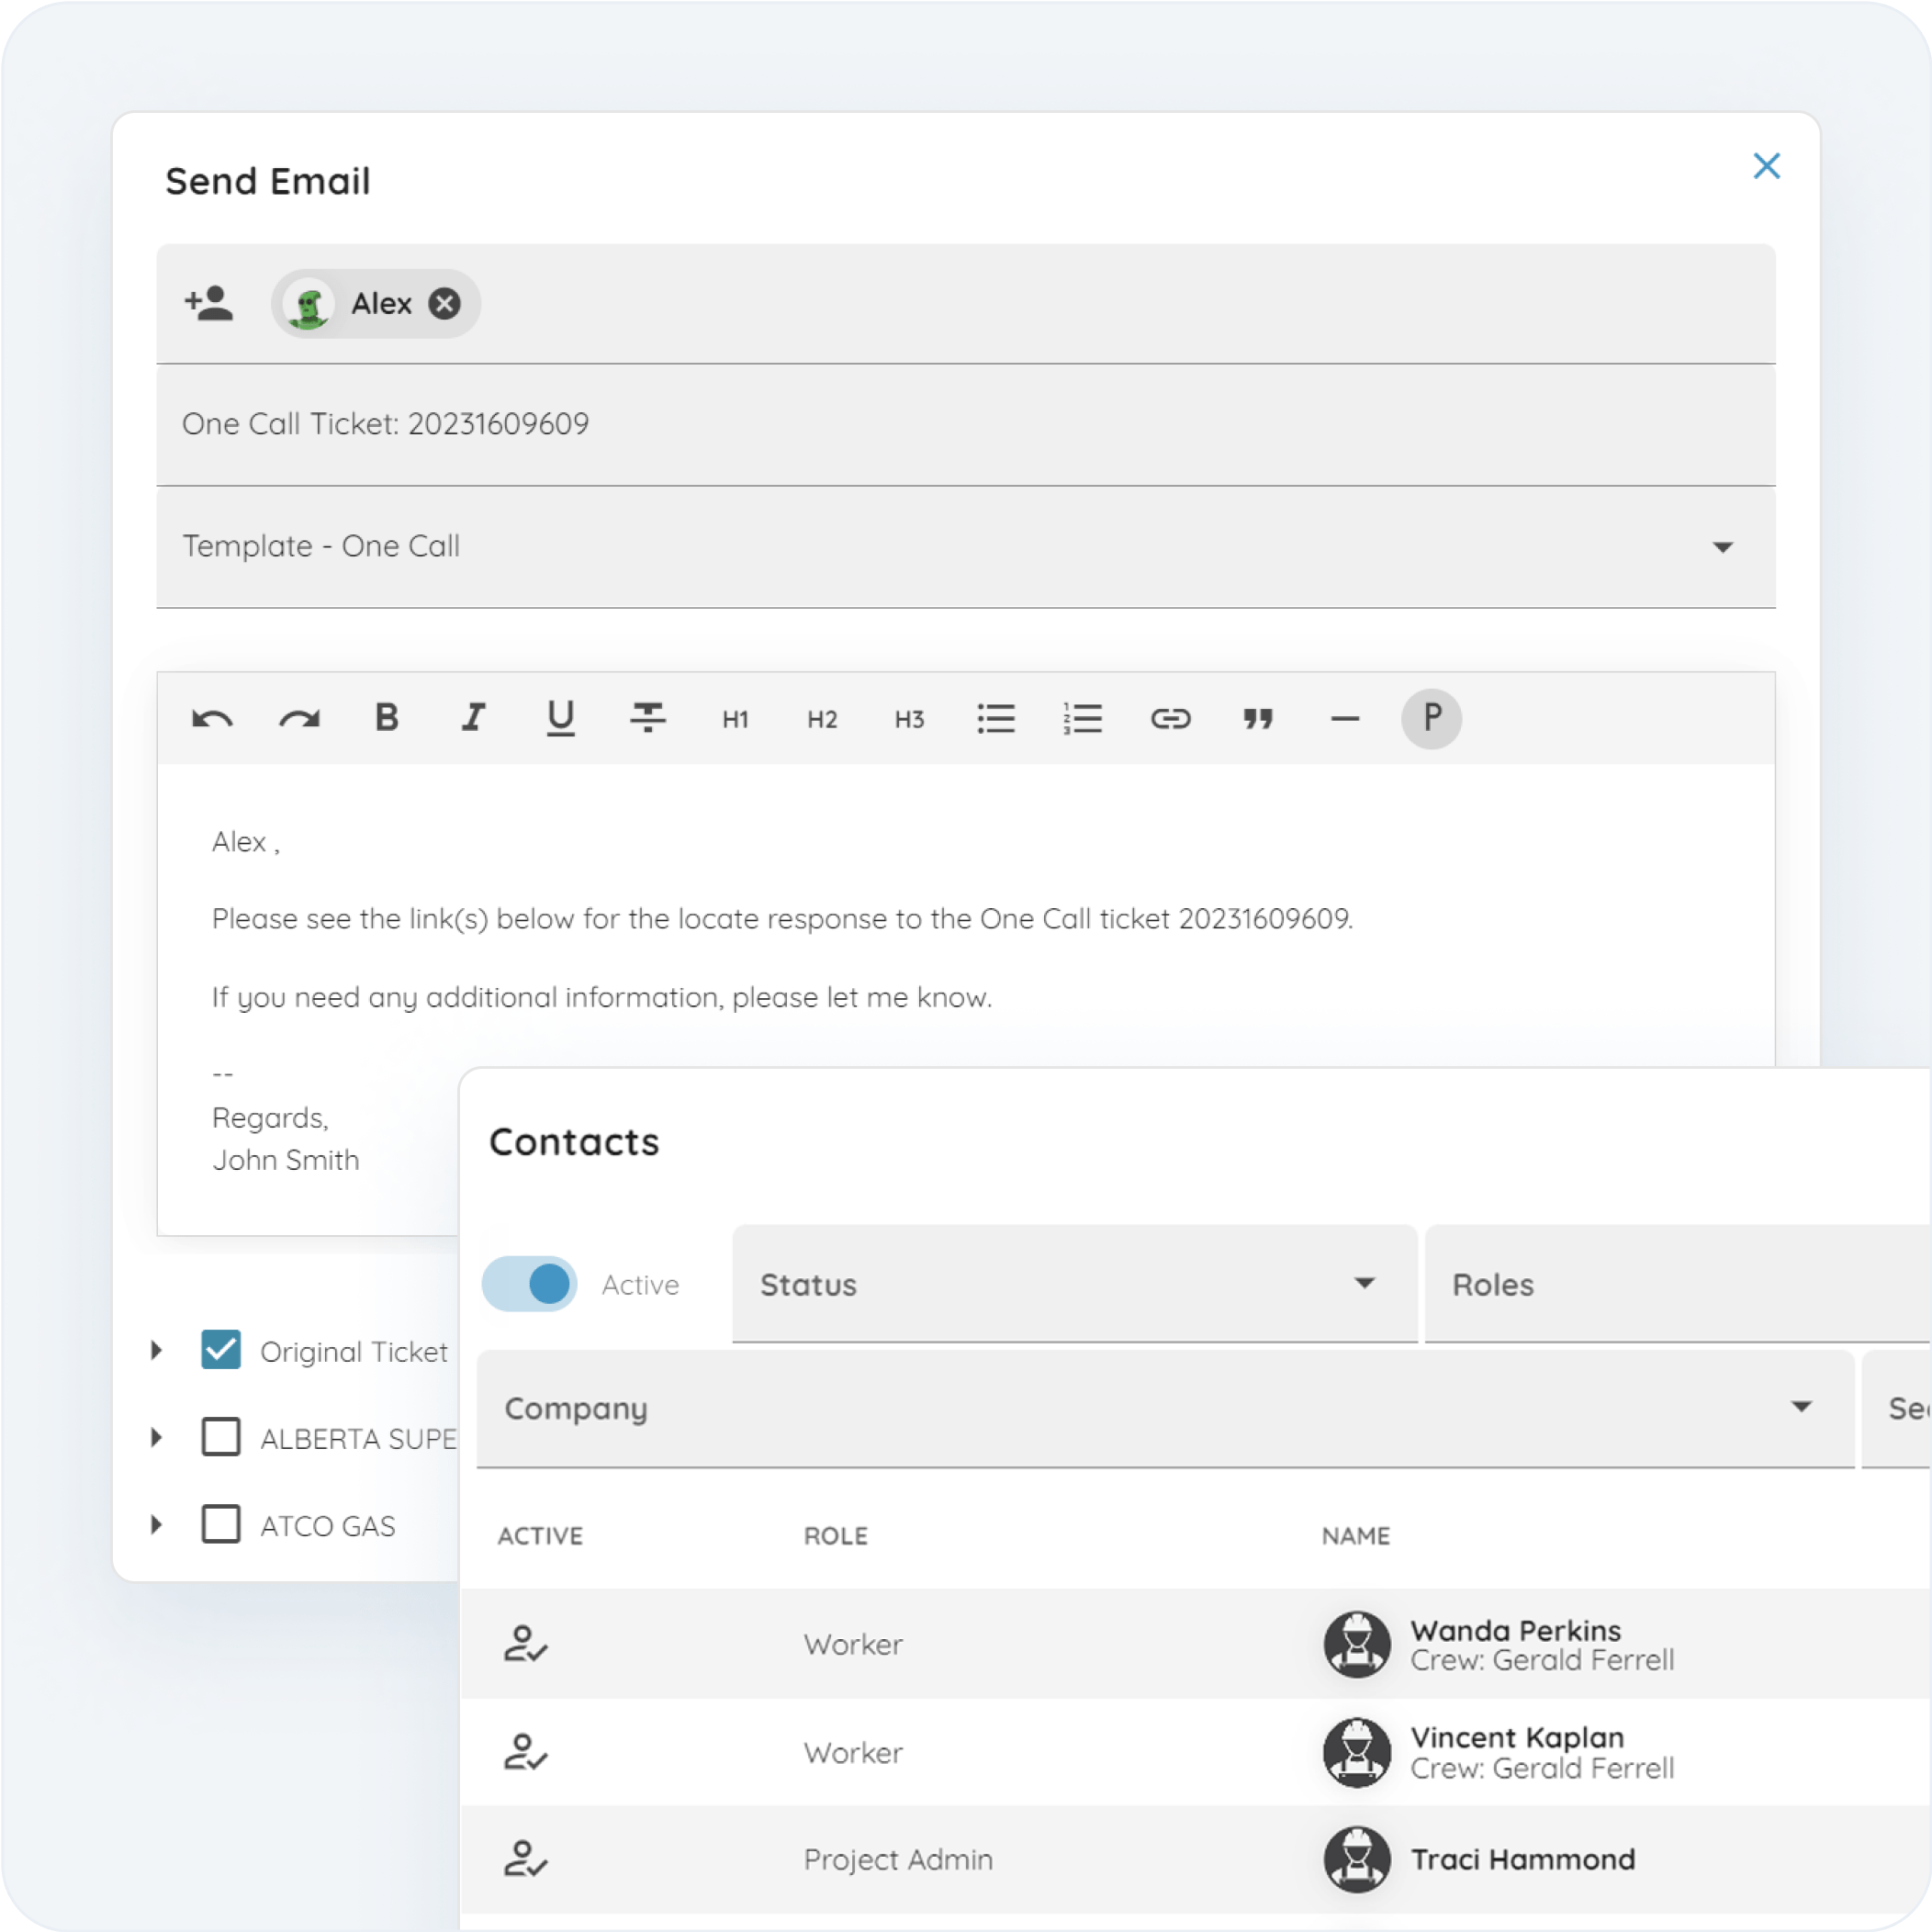Screen dimensions: 1932x1932
Task: Toggle bold formatting
Action: coord(386,718)
